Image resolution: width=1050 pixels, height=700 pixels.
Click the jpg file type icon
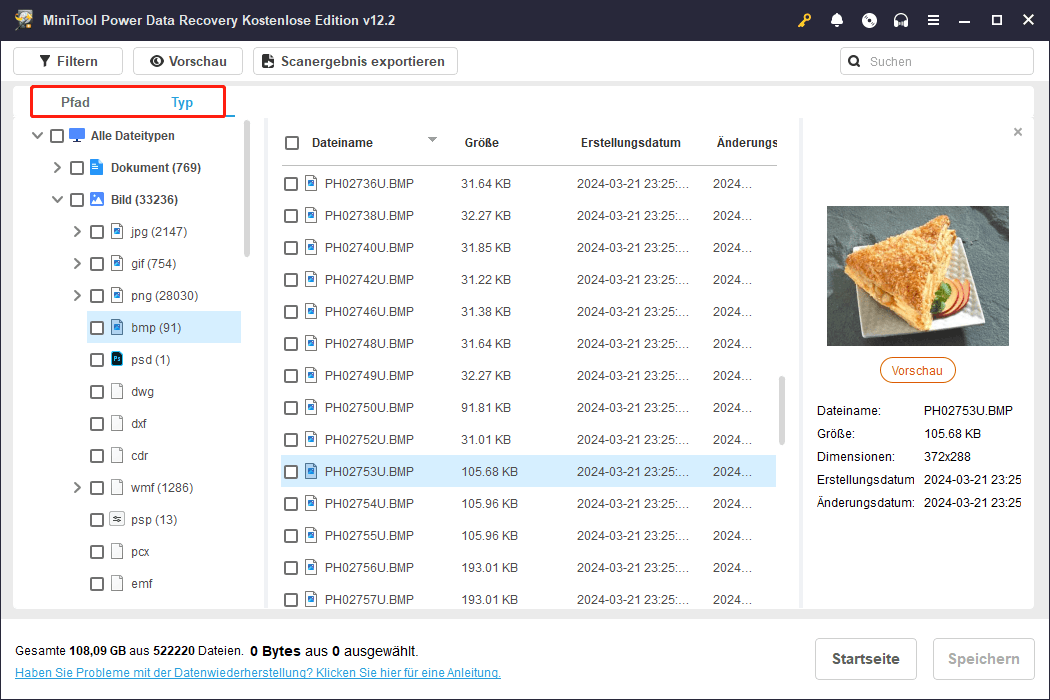(117, 232)
